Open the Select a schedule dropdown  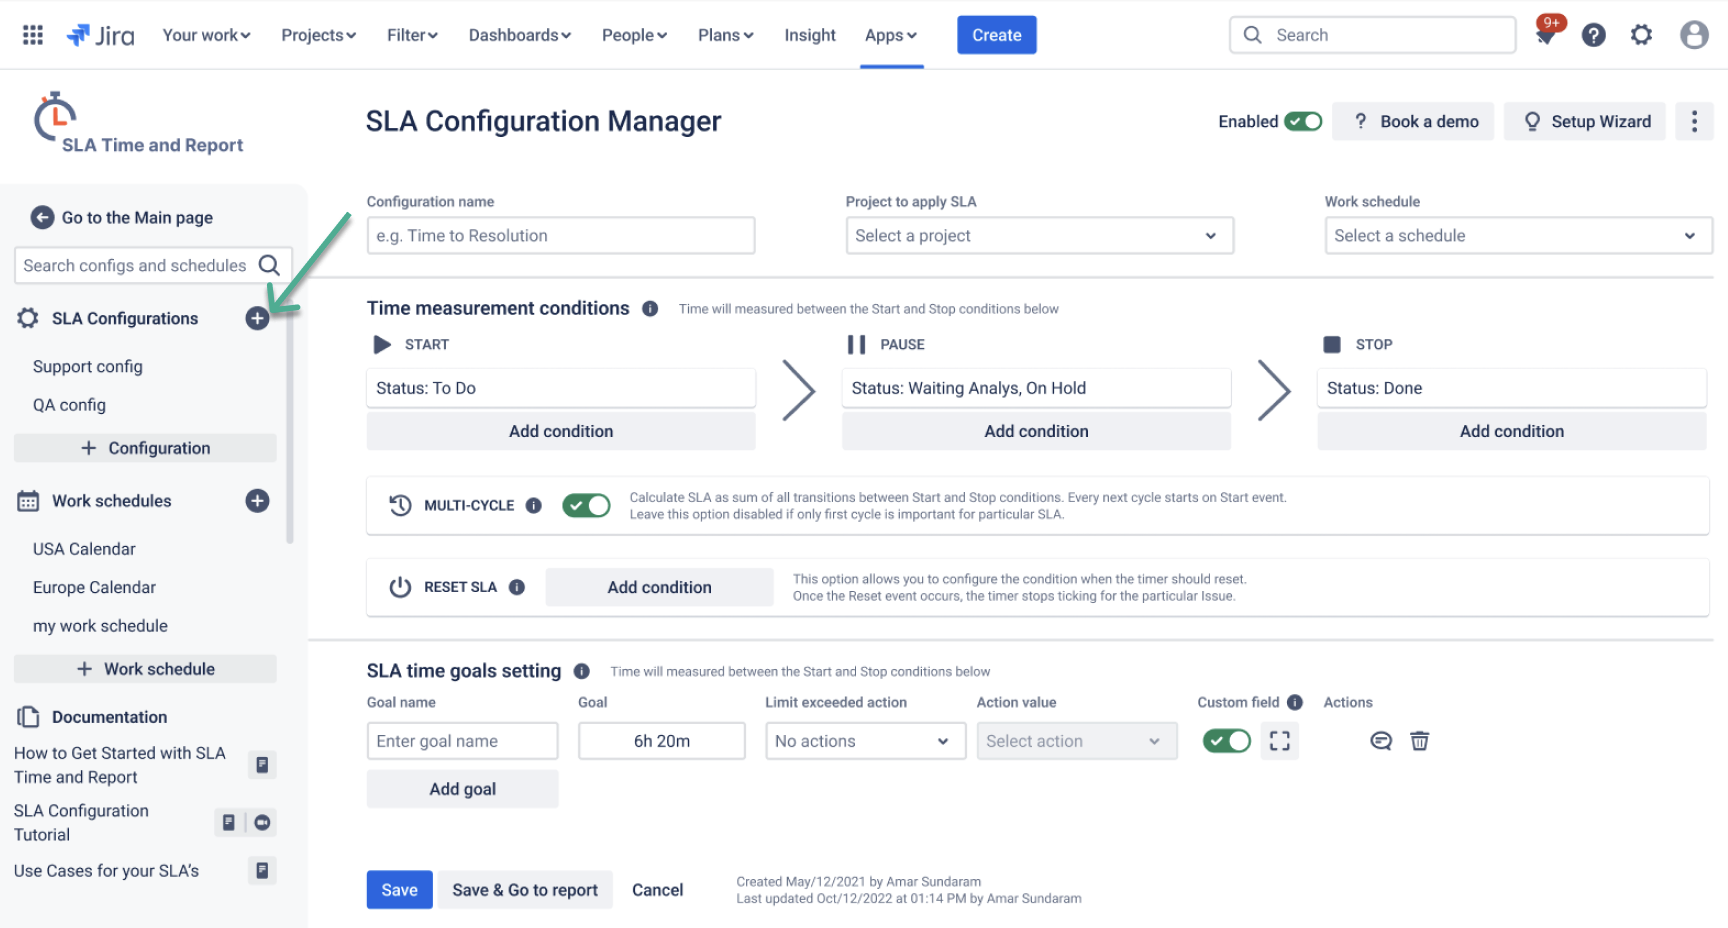point(1516,235)
